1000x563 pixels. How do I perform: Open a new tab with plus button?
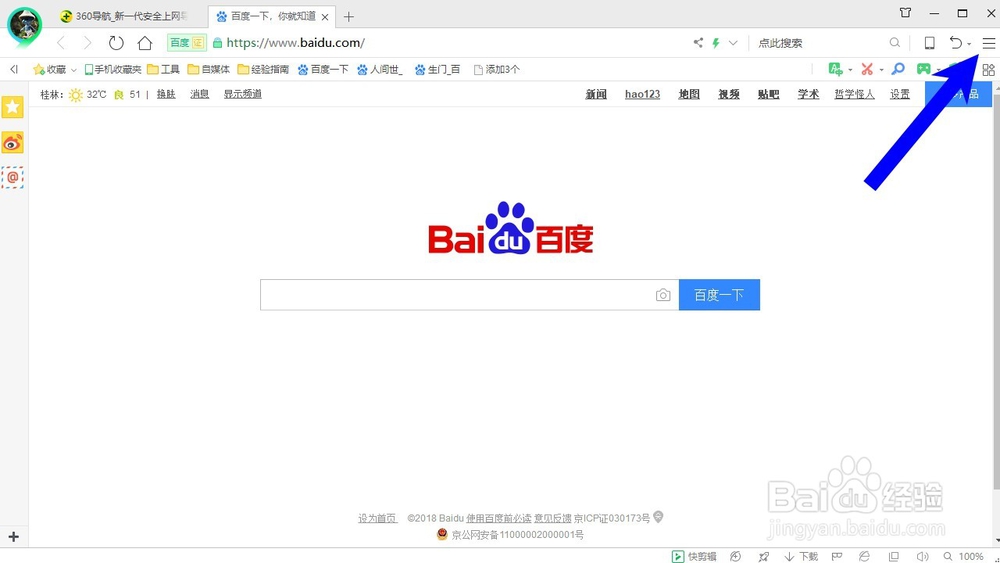point(348,17)
